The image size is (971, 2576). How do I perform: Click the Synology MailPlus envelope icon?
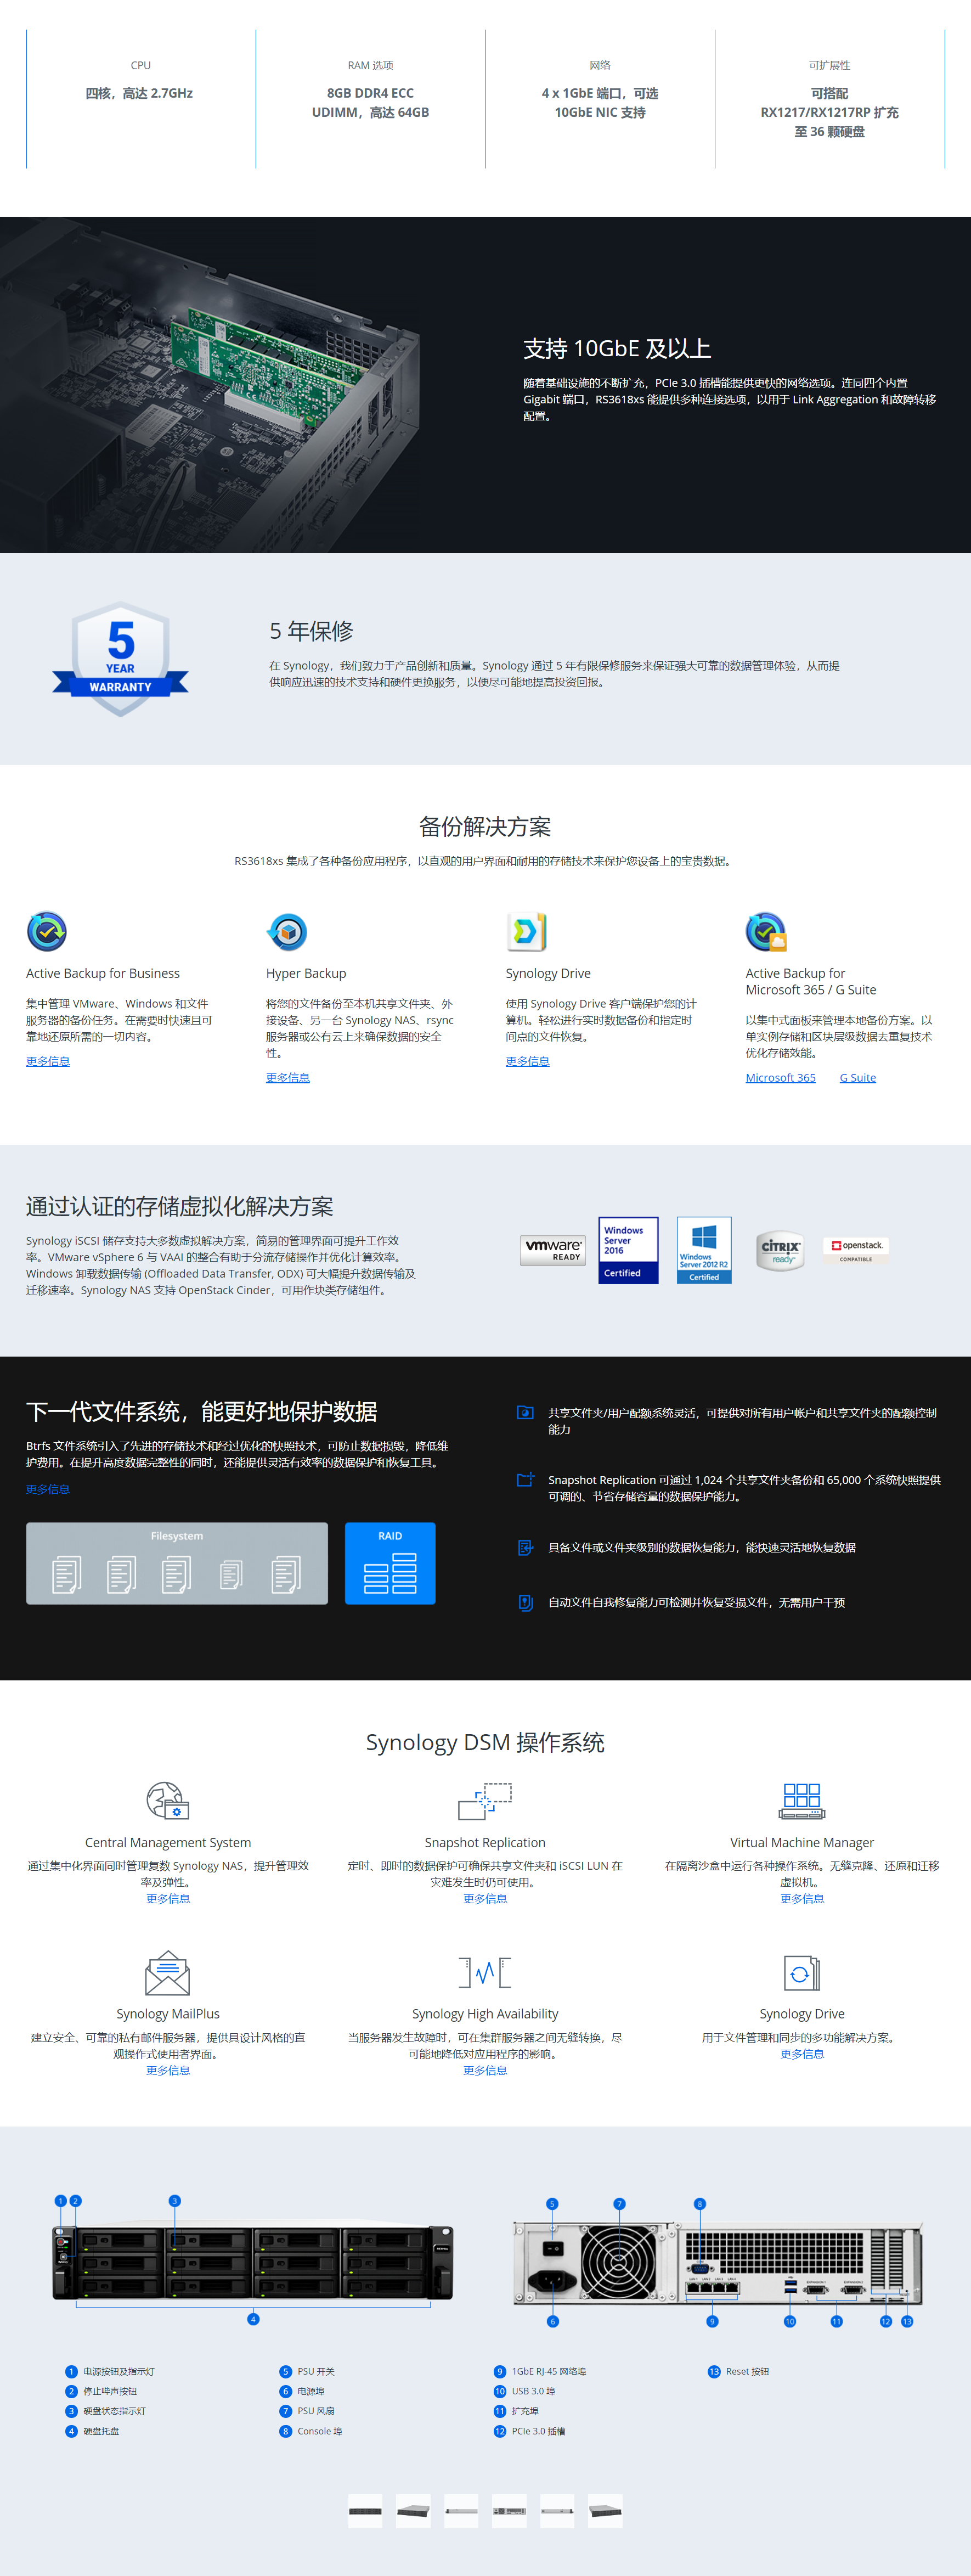click(167, 1972)
